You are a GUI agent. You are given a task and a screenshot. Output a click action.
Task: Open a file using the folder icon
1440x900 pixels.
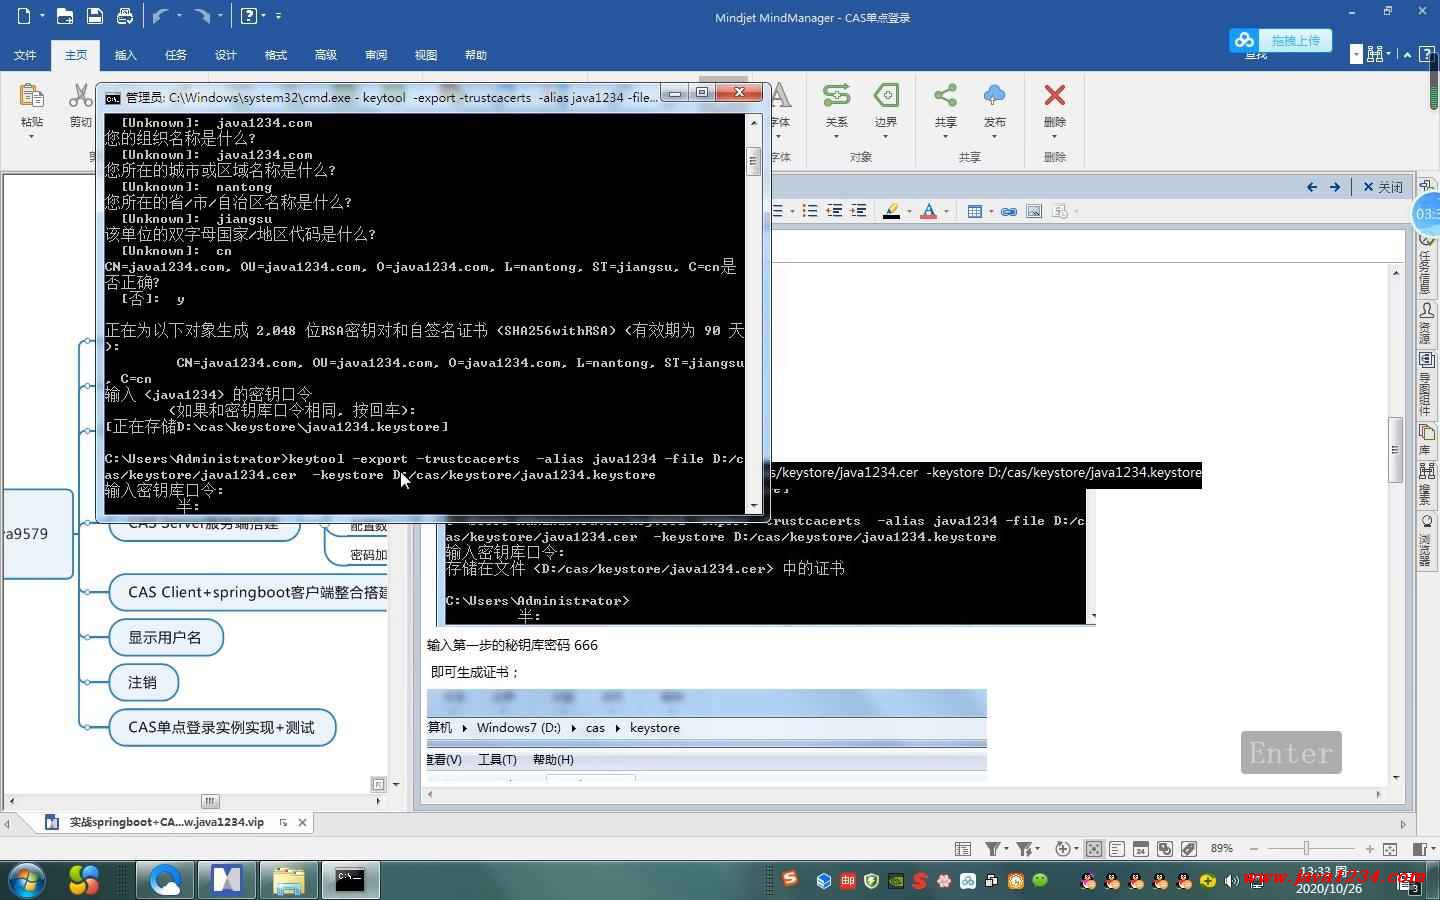pos(64,16)
